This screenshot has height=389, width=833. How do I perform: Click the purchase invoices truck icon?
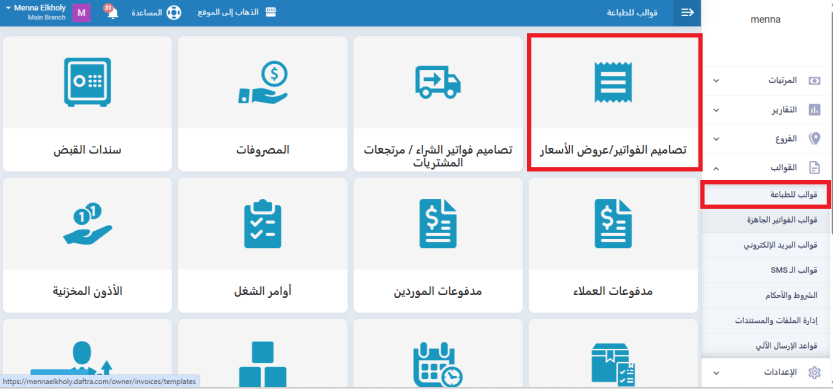point(438,82)
